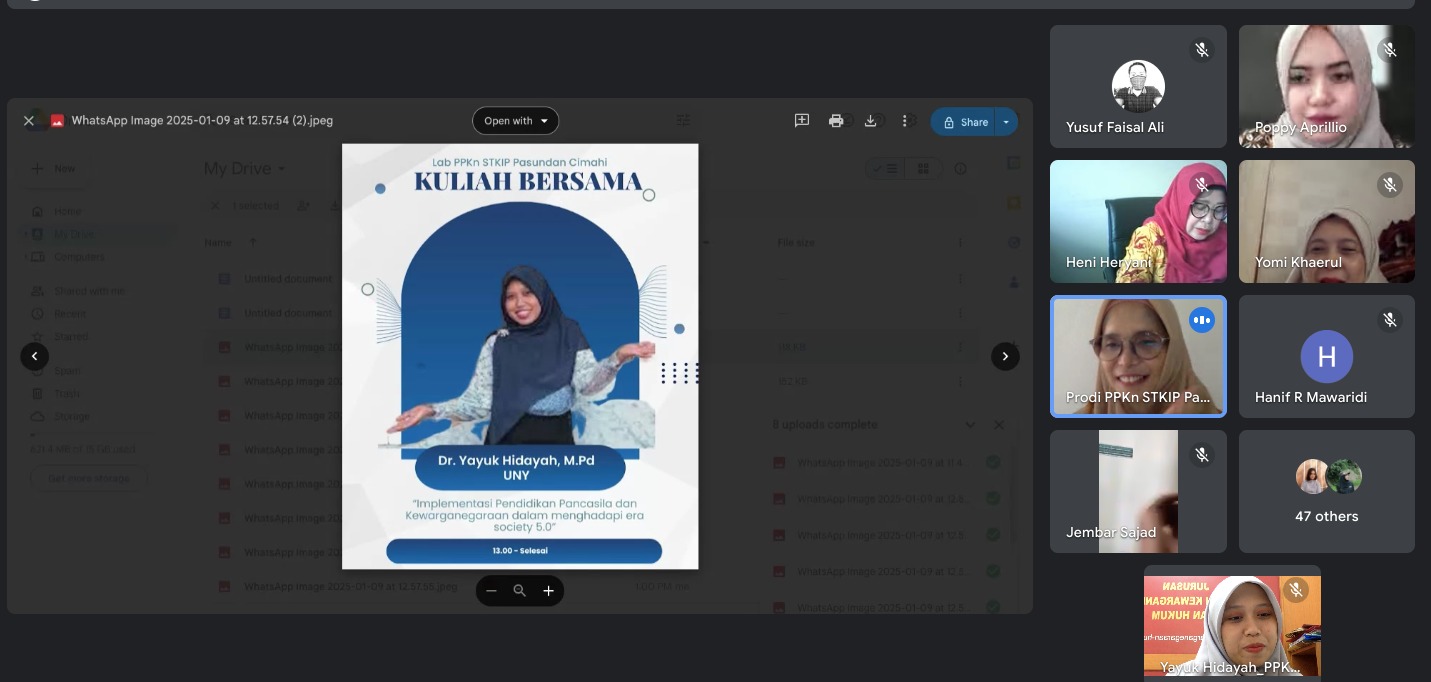Print the previewed image

click(x=836, y=121)
